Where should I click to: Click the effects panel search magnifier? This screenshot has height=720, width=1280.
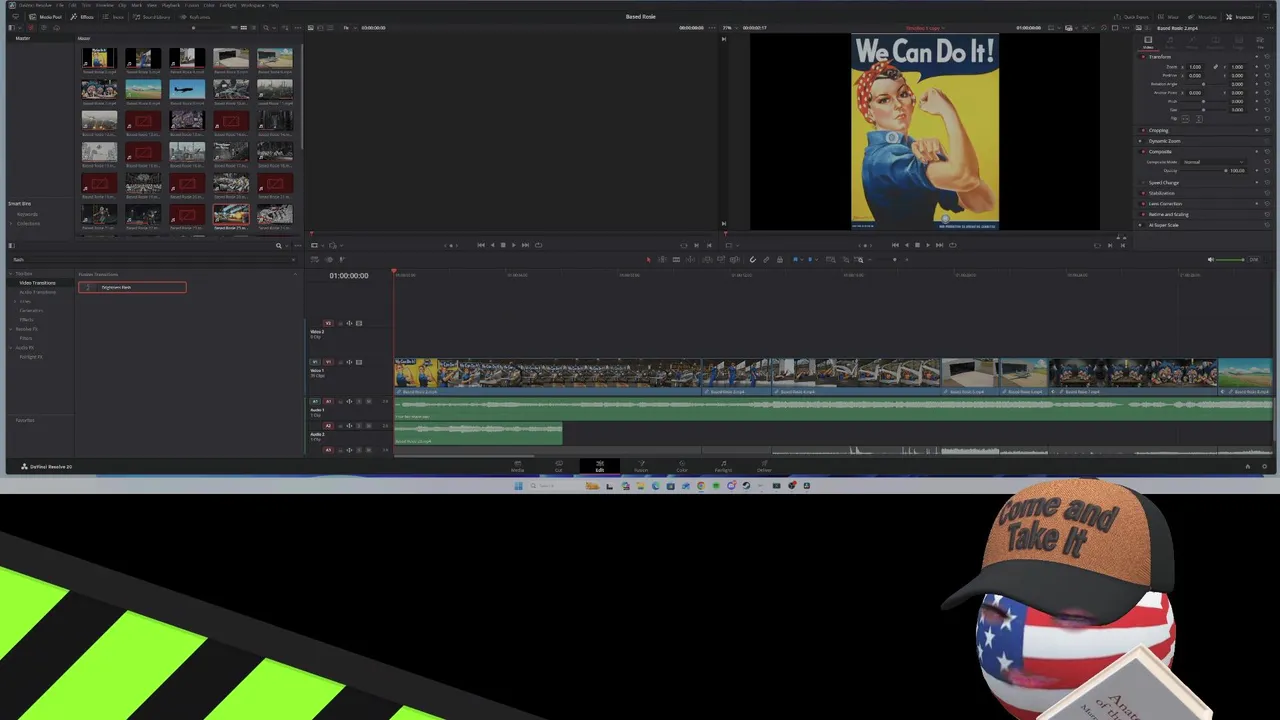[278, 246]
